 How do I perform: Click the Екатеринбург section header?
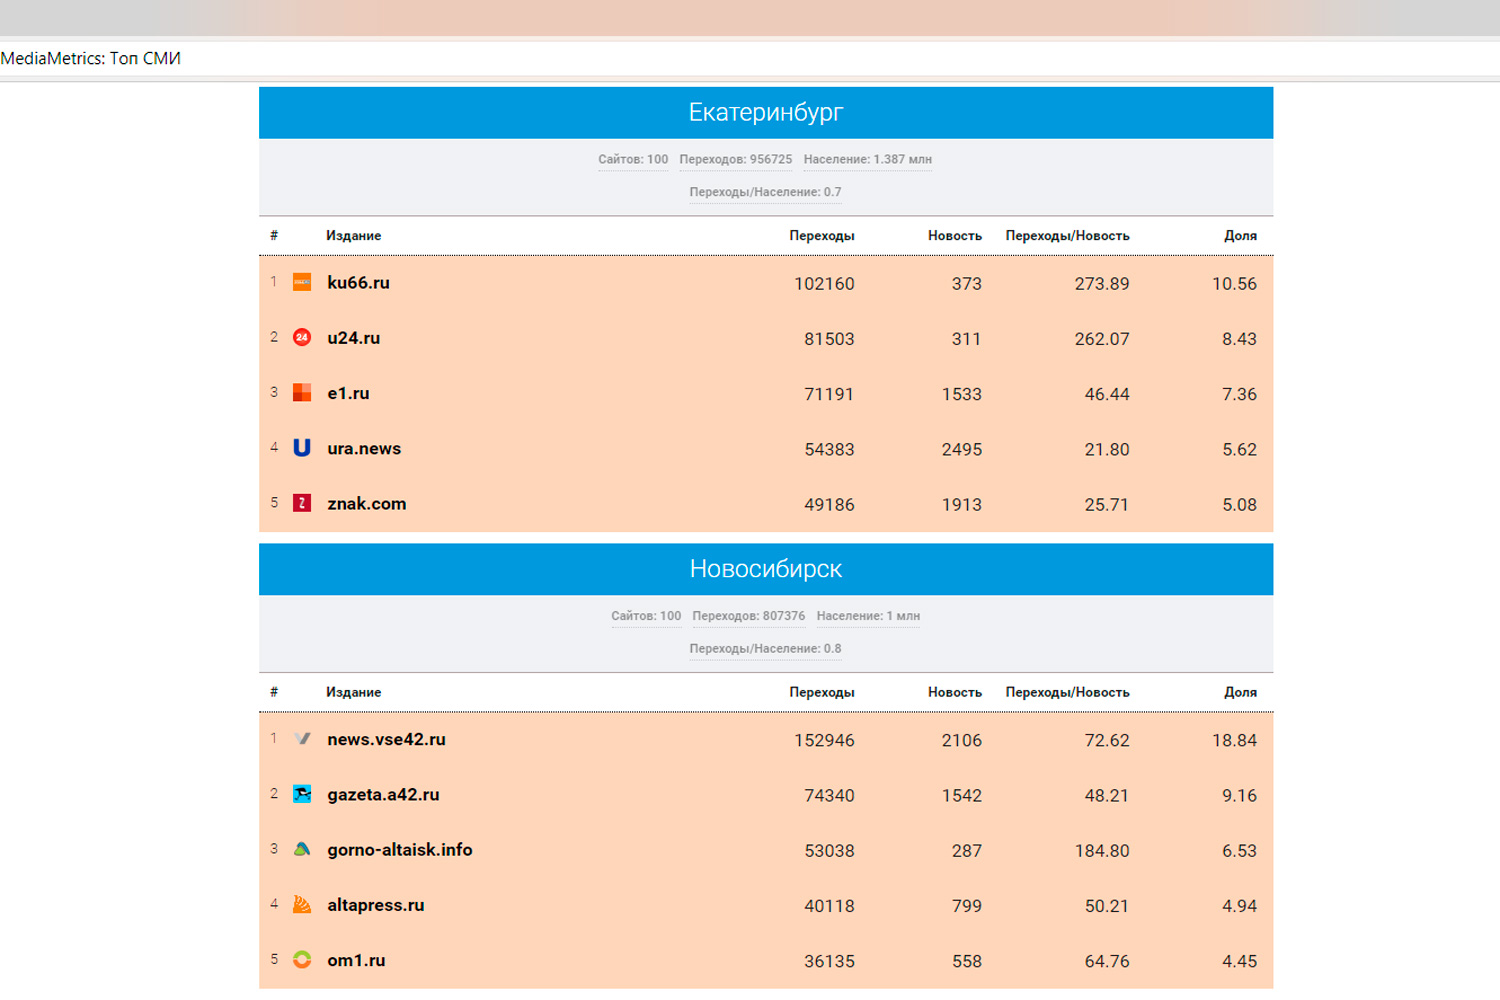[x=765, y=112]
